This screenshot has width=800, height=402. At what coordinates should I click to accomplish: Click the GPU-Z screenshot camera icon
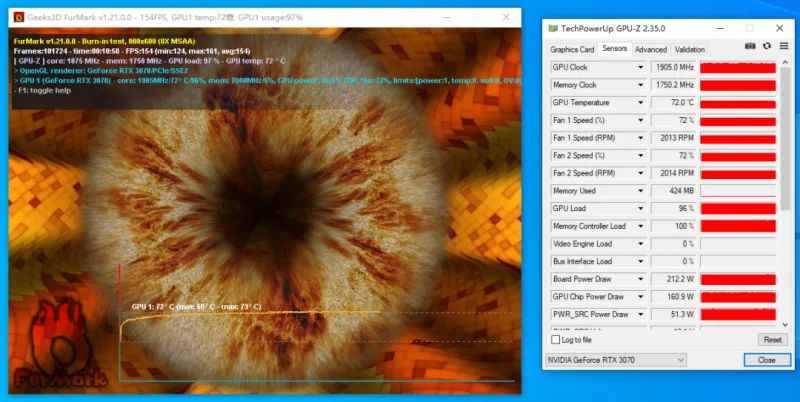pos(749,46)
